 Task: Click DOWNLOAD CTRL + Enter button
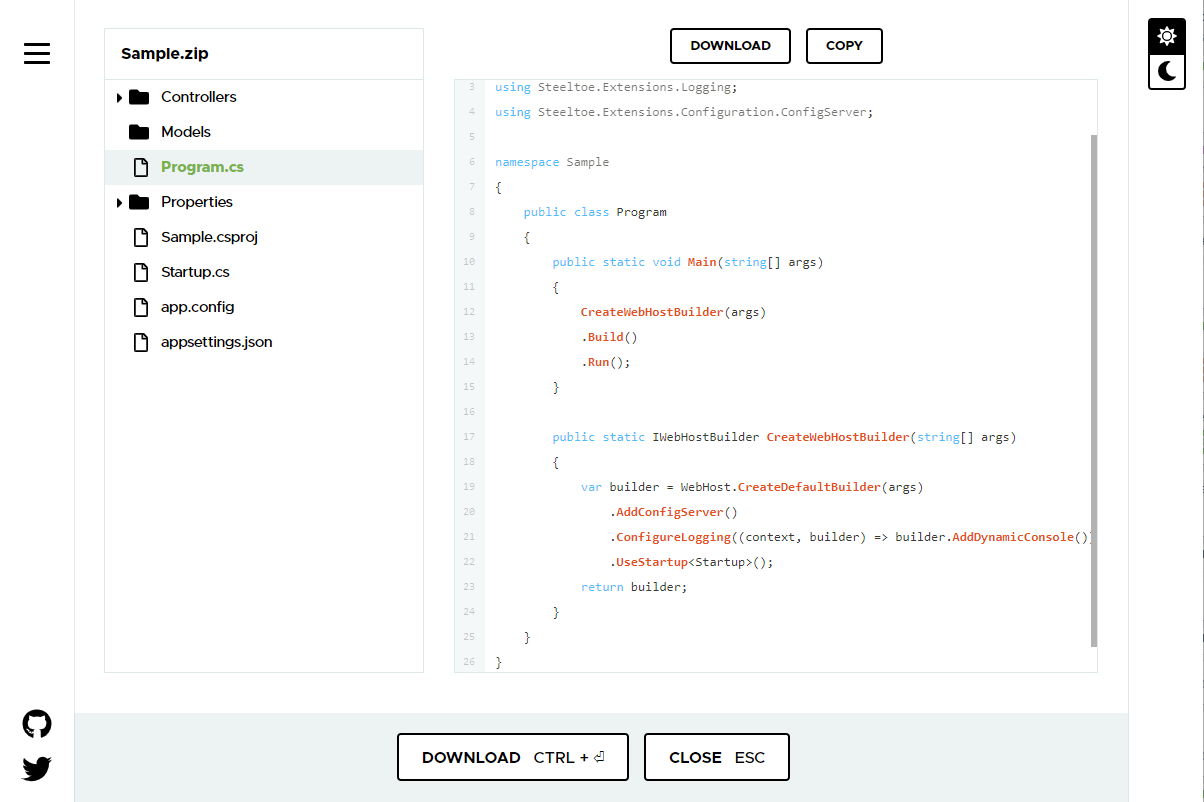pos(513,757)
